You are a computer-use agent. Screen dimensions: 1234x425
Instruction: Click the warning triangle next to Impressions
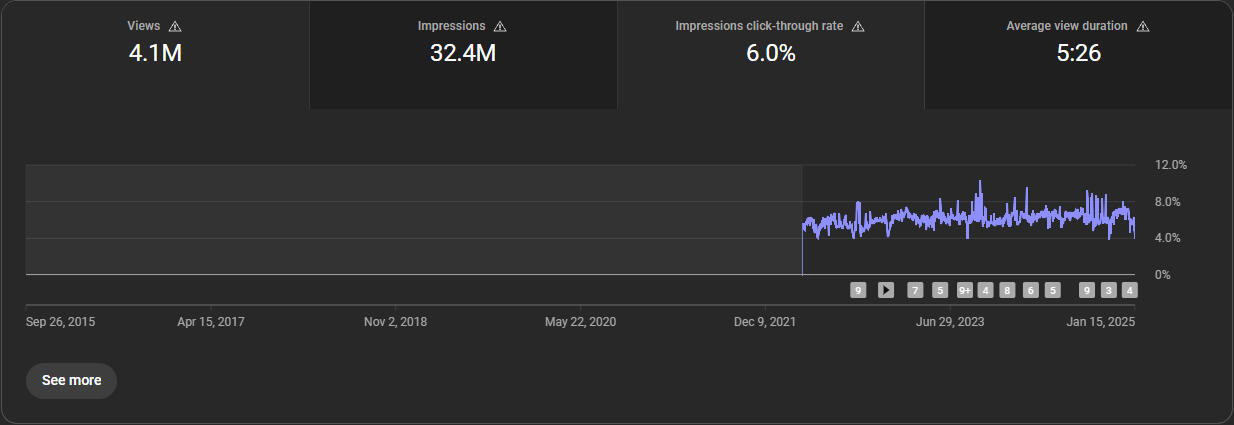500,26
